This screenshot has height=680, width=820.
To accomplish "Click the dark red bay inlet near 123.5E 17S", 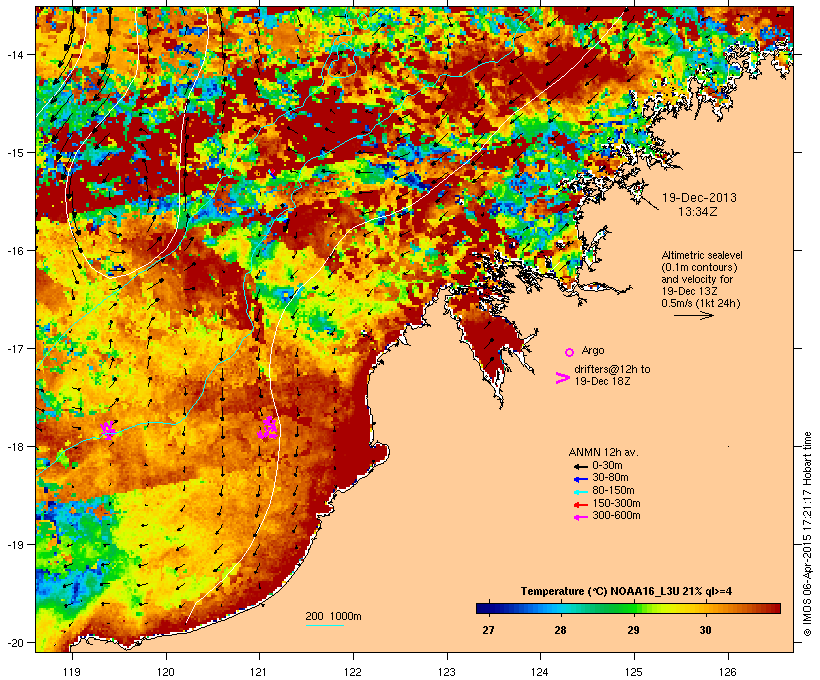I will 489,340.
